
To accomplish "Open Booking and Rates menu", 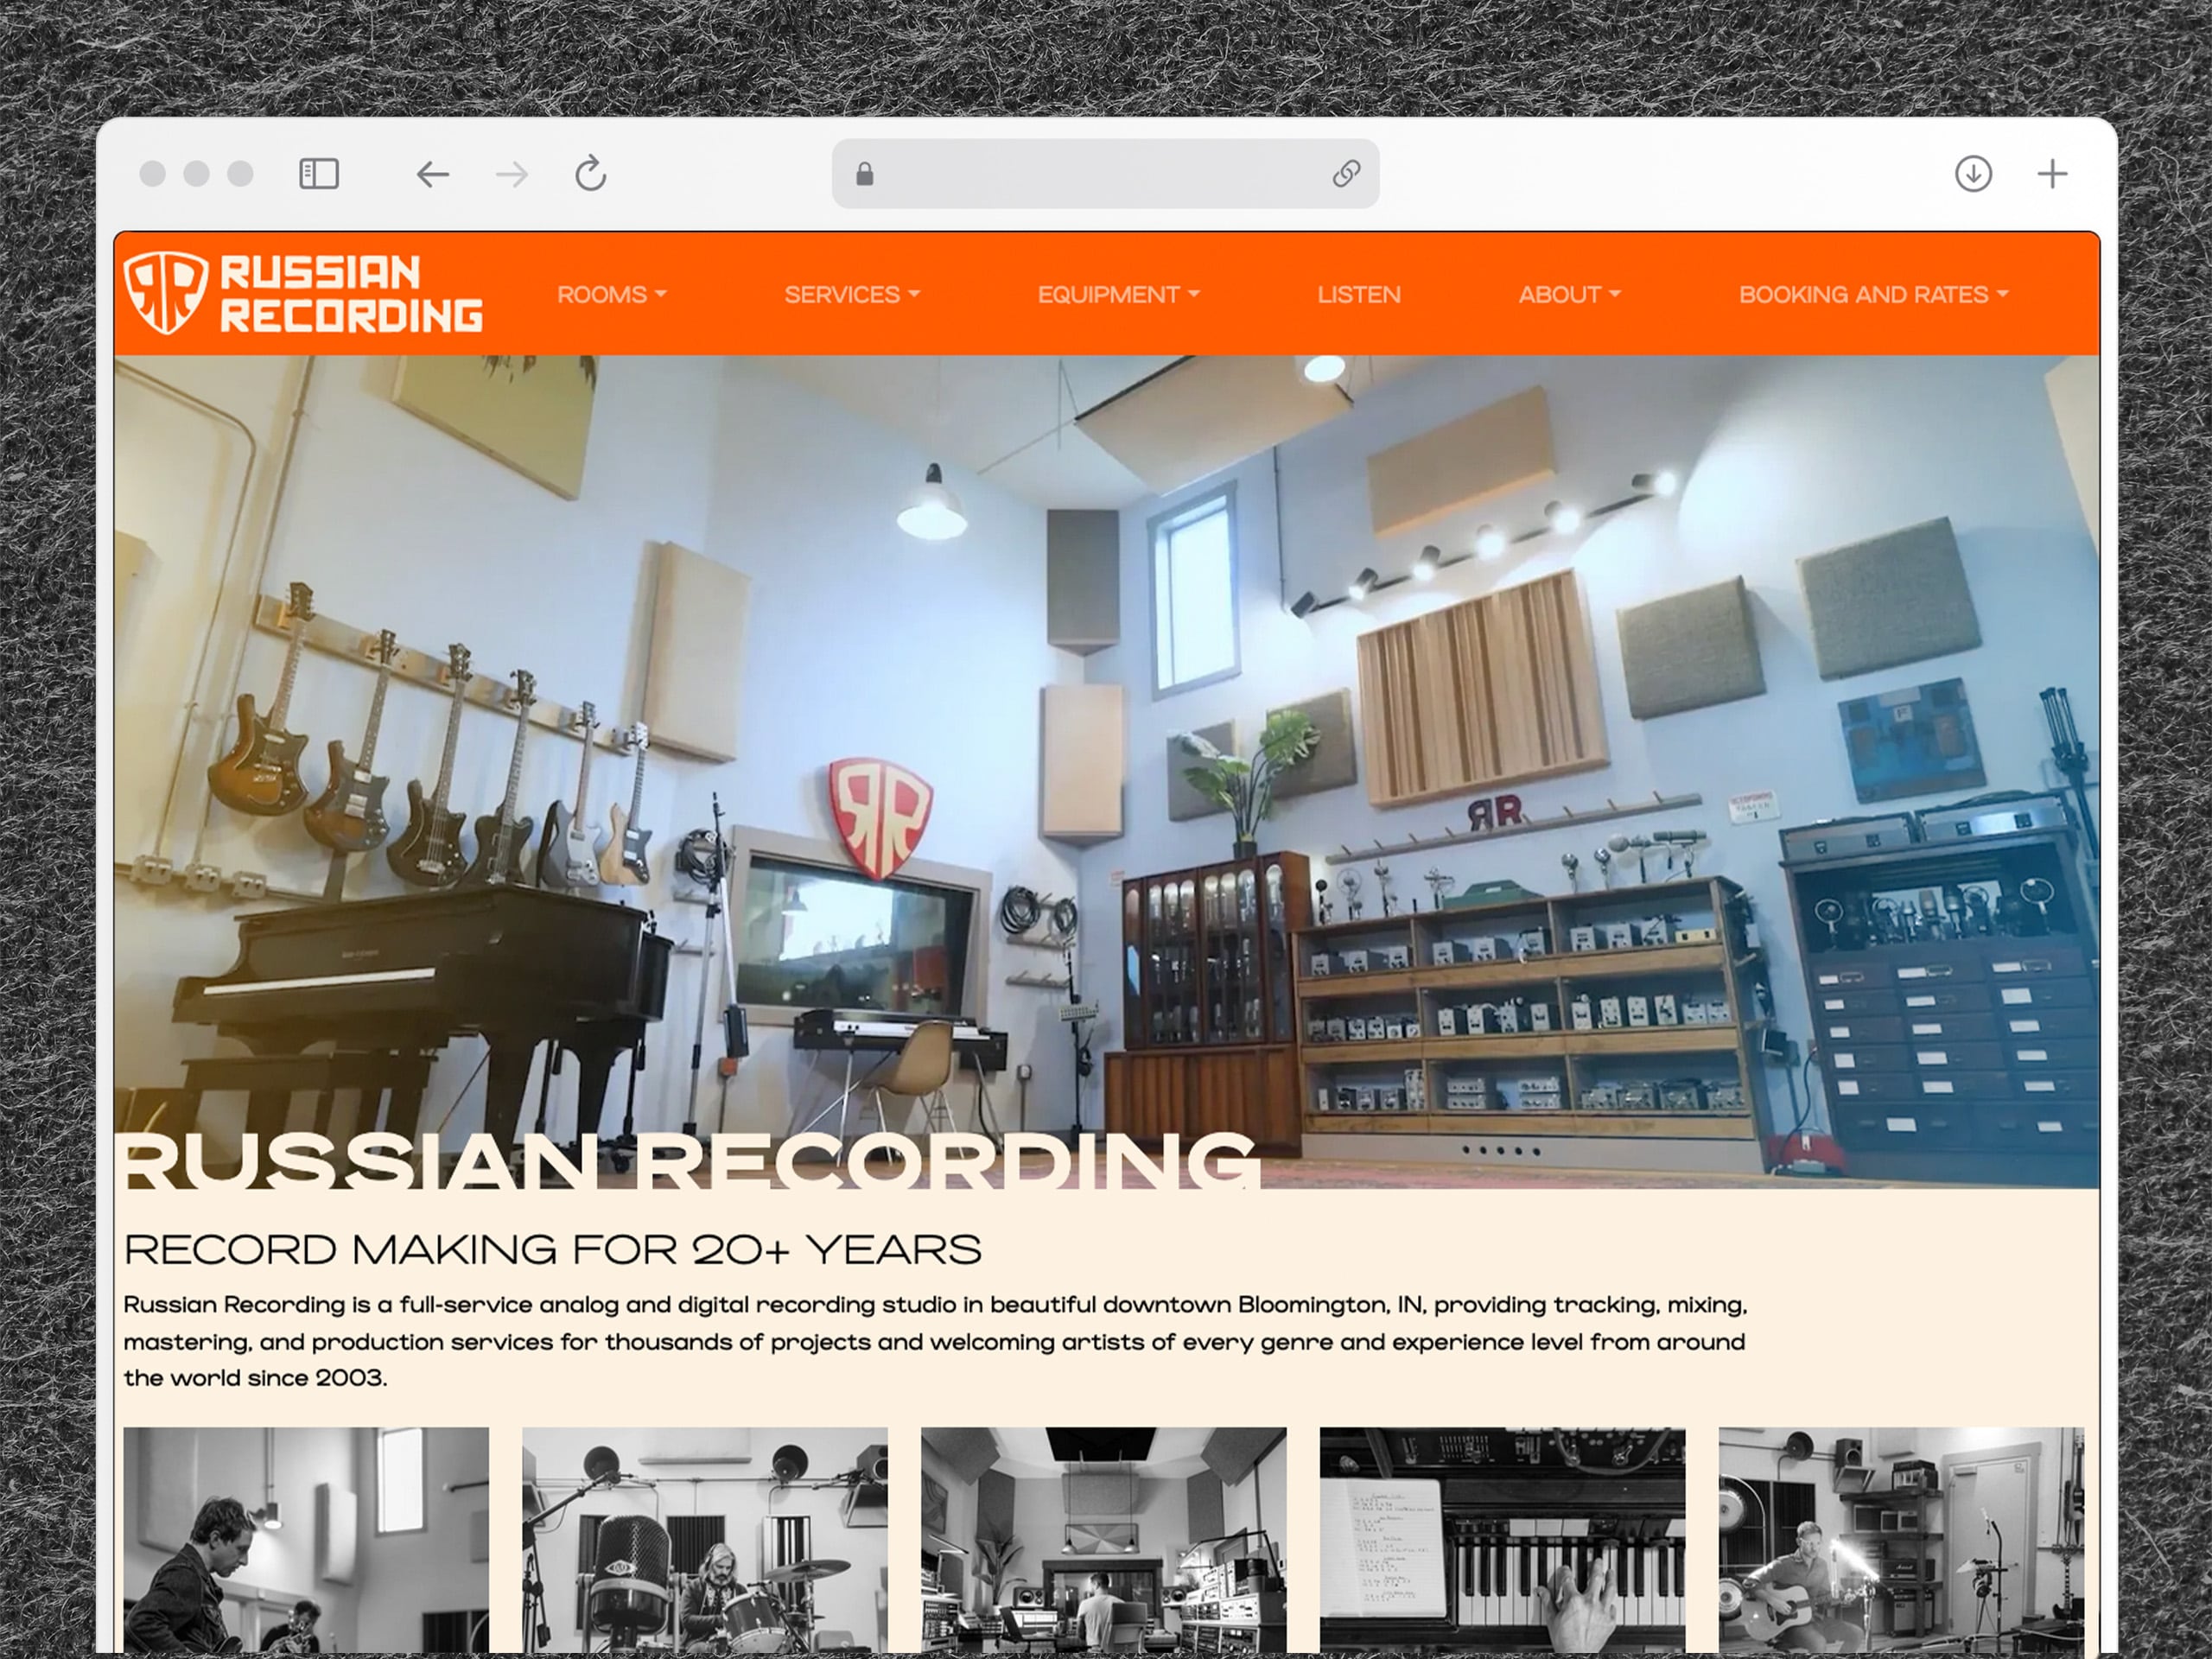I will click(x=1872, y=295).
